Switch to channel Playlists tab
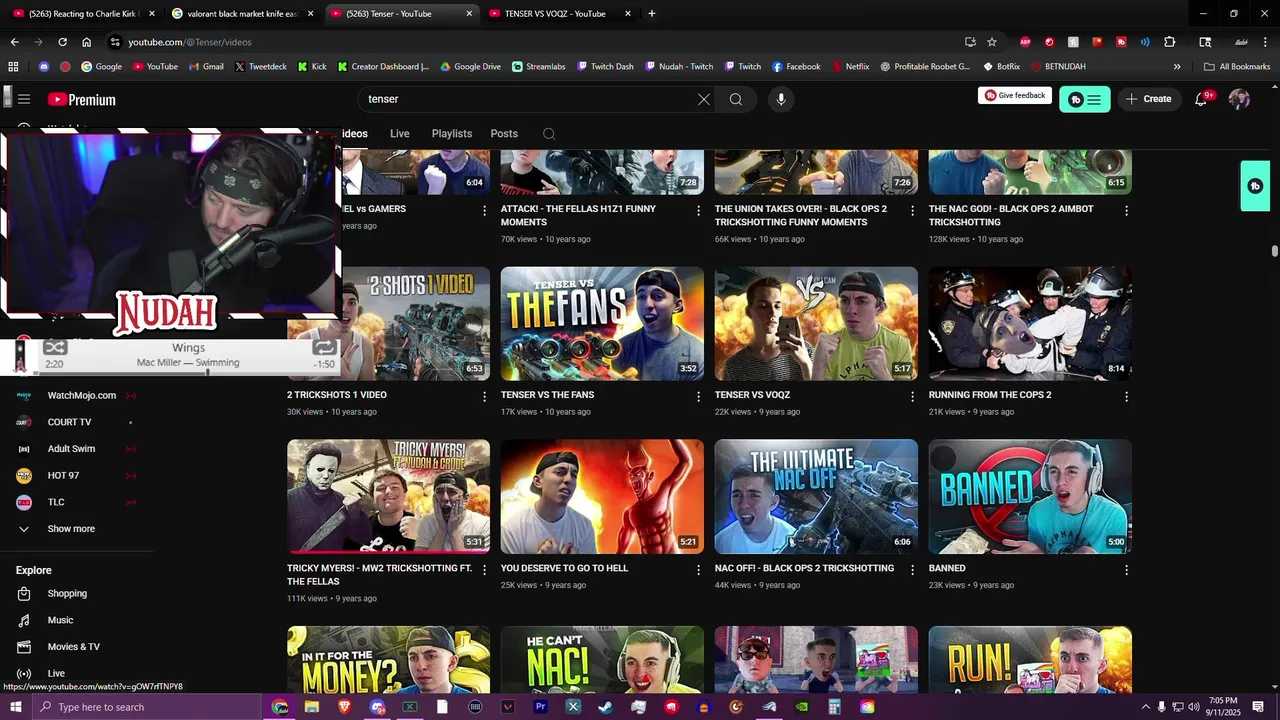 (452, 134)
